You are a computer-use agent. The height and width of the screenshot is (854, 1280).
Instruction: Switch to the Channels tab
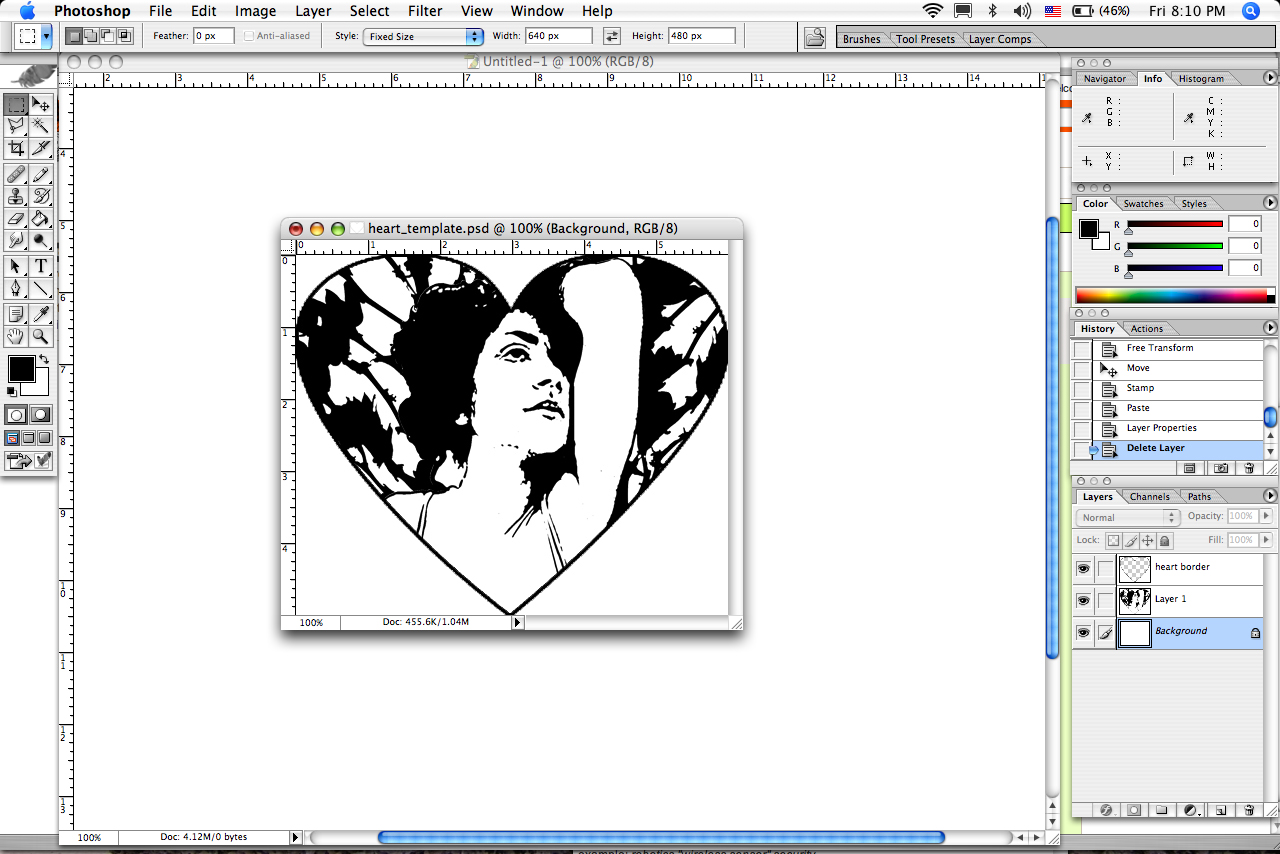[x=1149, y=496]
